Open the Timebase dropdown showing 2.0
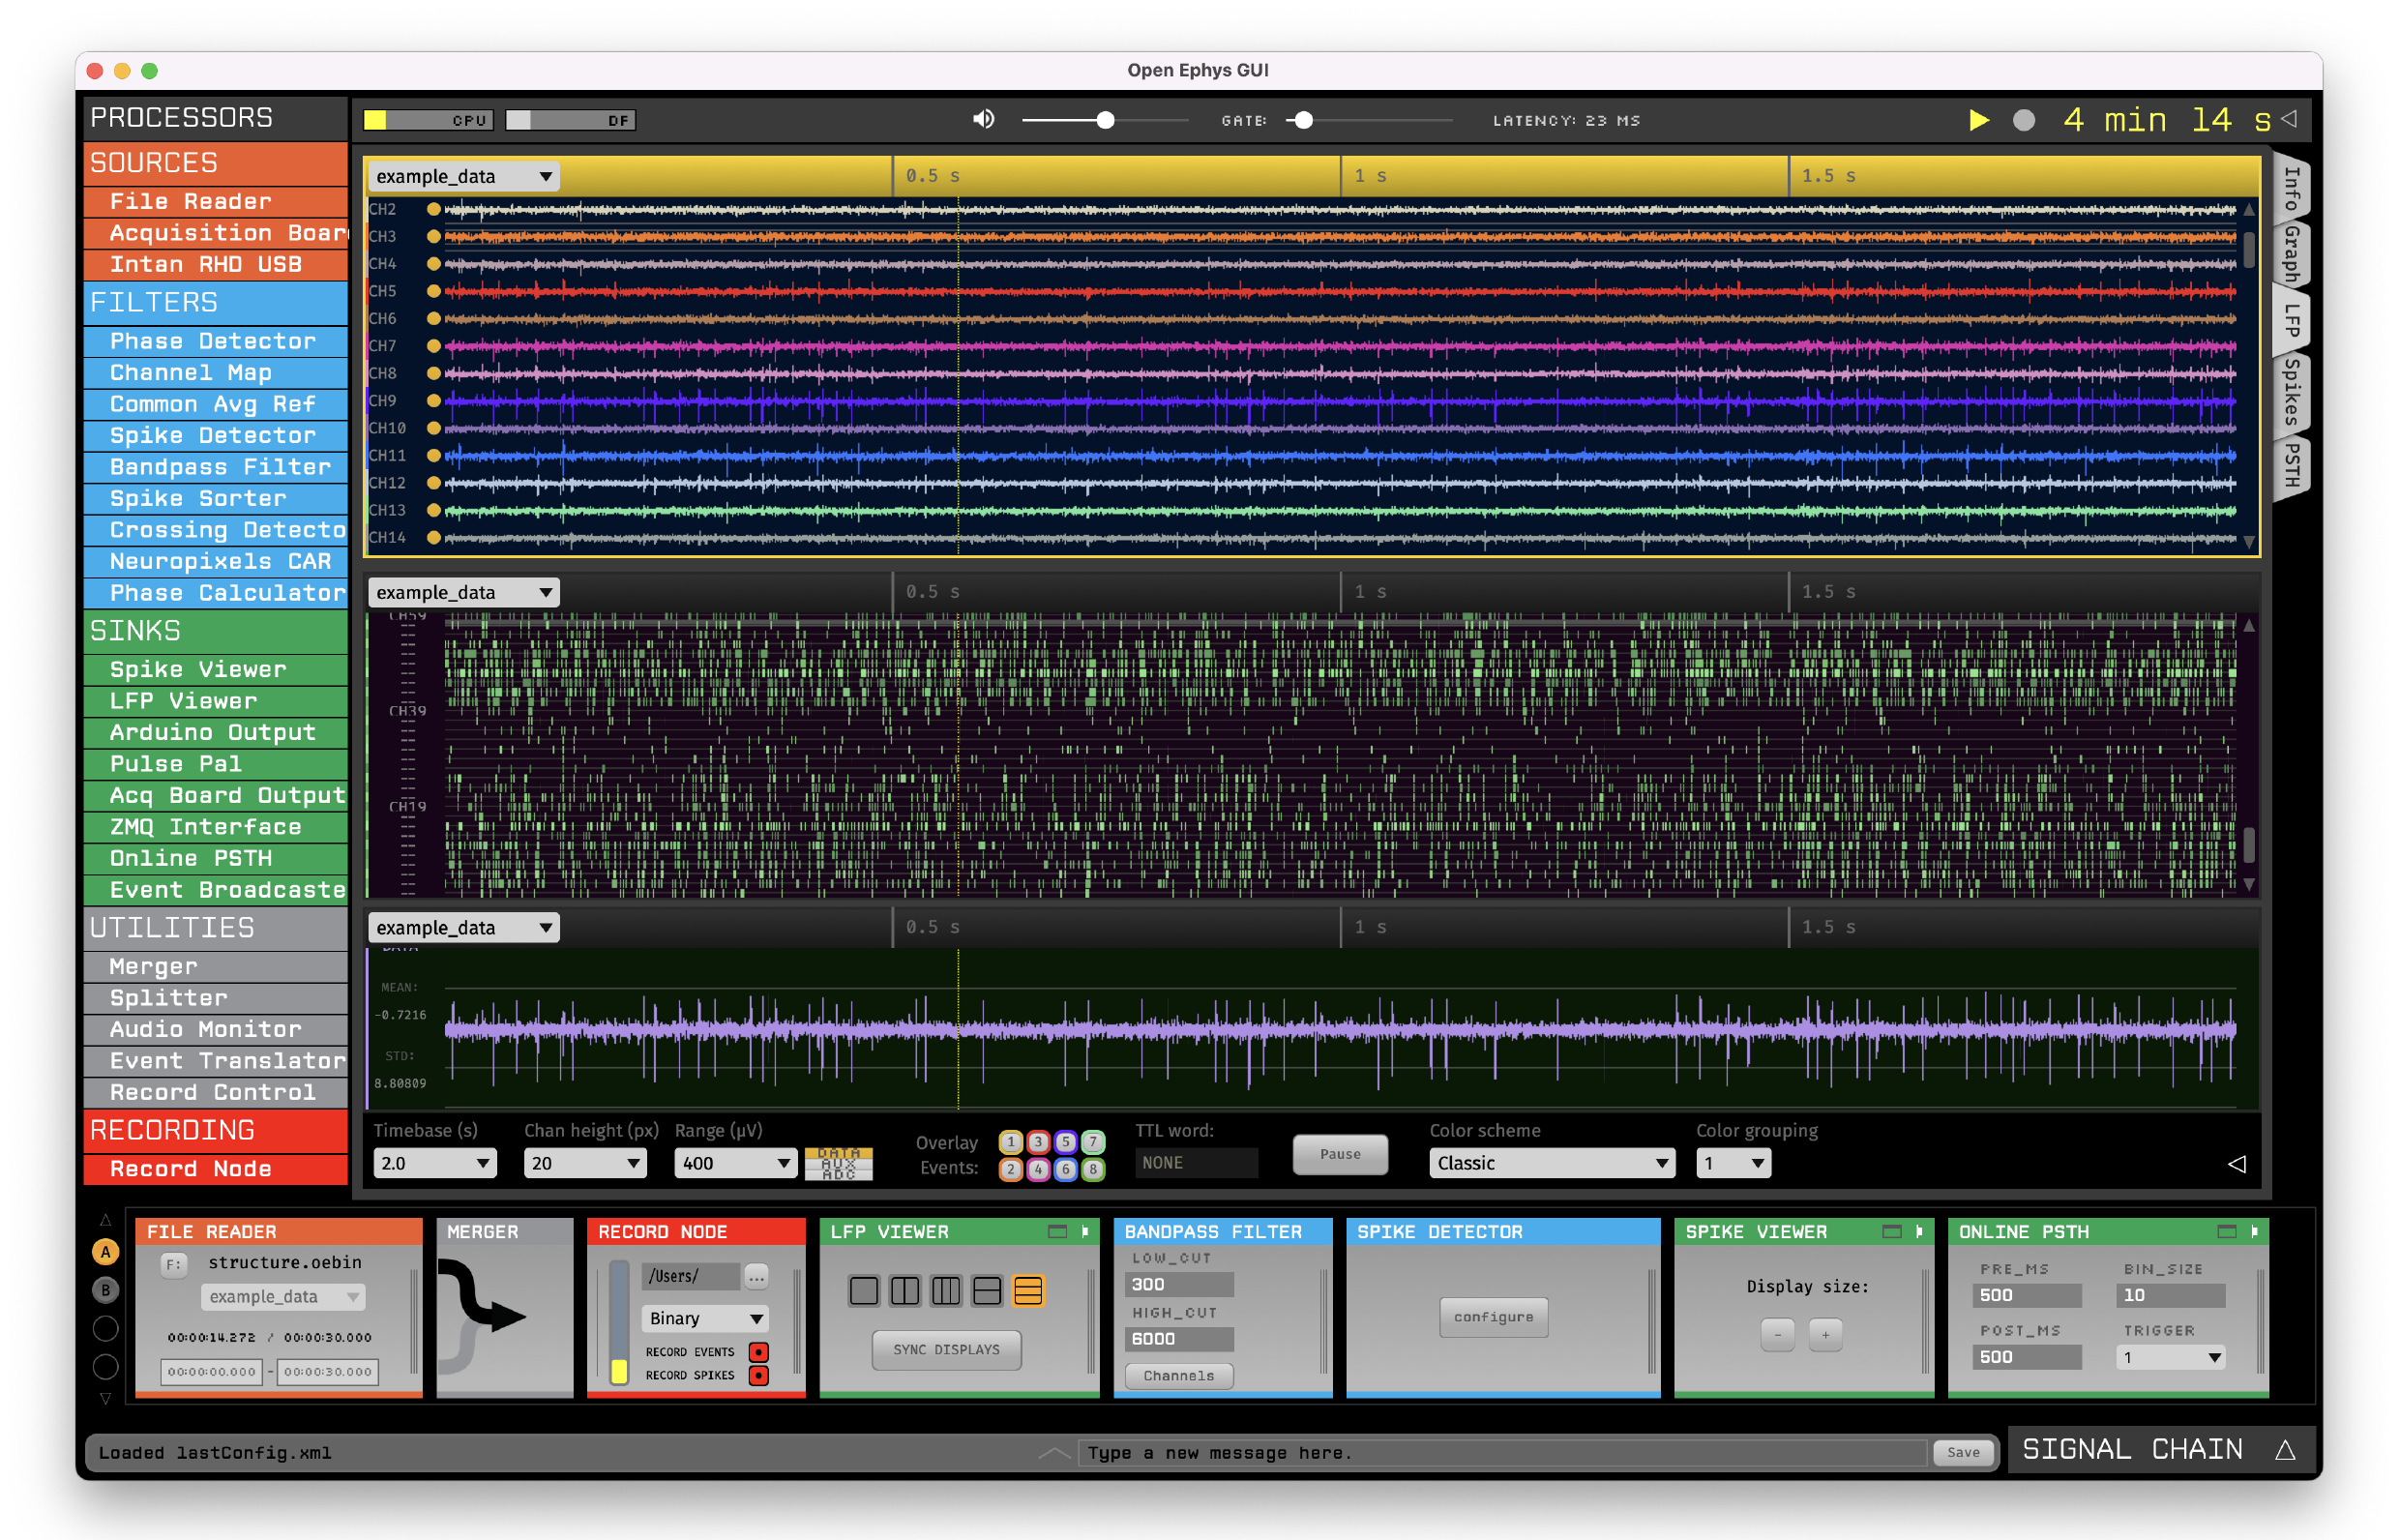The height and width of the screenshot is (1540, 2400). (434, 1163)
